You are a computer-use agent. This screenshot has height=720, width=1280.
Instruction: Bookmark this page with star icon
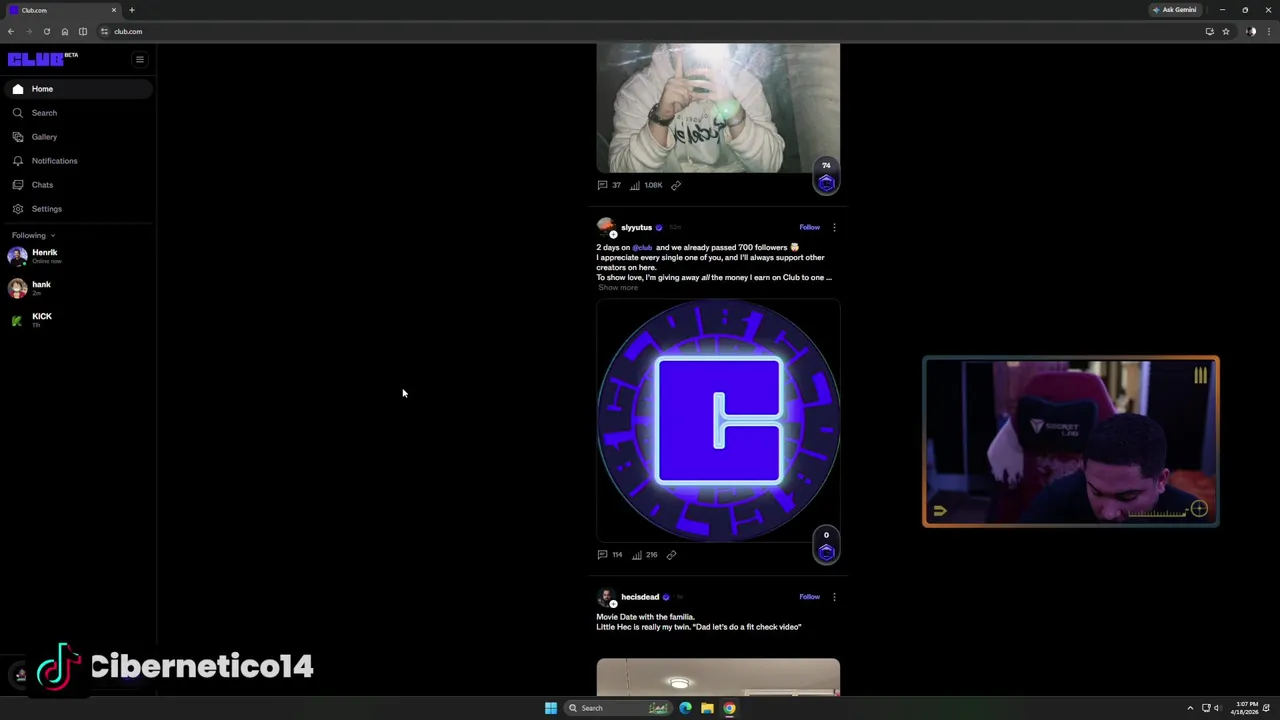coord(1226,31)
